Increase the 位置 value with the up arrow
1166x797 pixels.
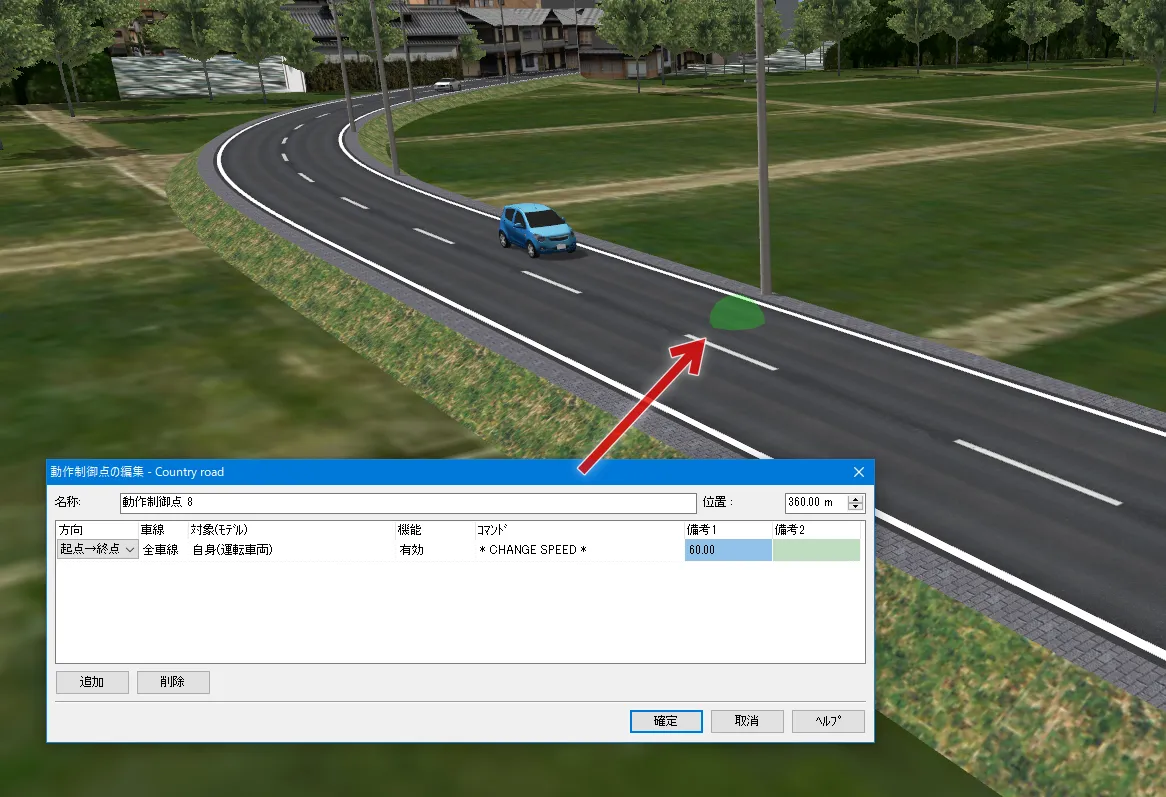pyautogui.click(x=855, y=498)
